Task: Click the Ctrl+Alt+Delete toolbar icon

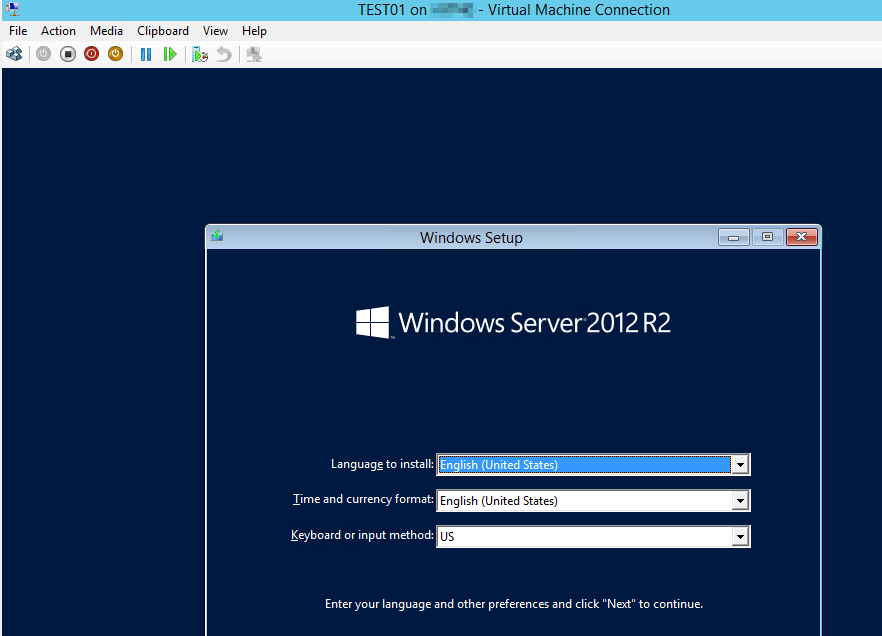Action: [x=14, y=54]
